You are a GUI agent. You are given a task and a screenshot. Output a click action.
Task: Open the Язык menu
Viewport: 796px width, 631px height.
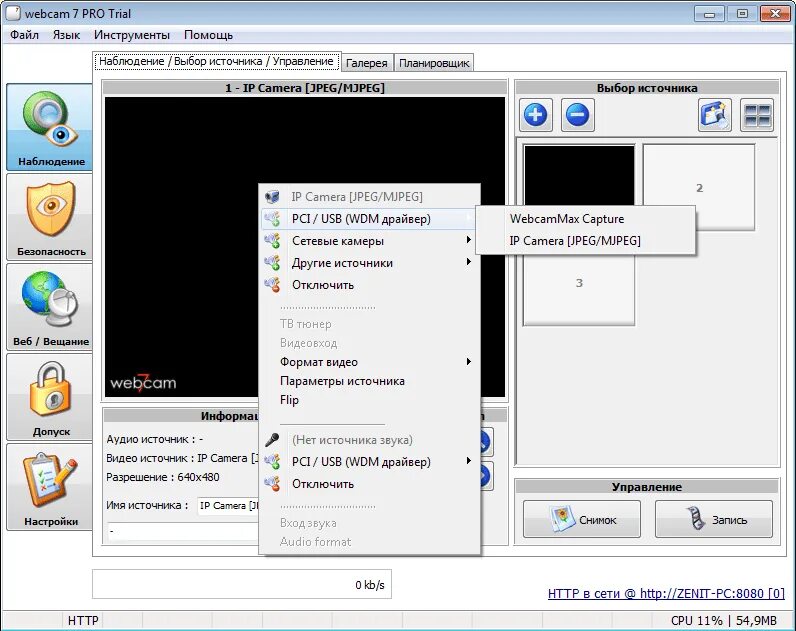point(66,35)
